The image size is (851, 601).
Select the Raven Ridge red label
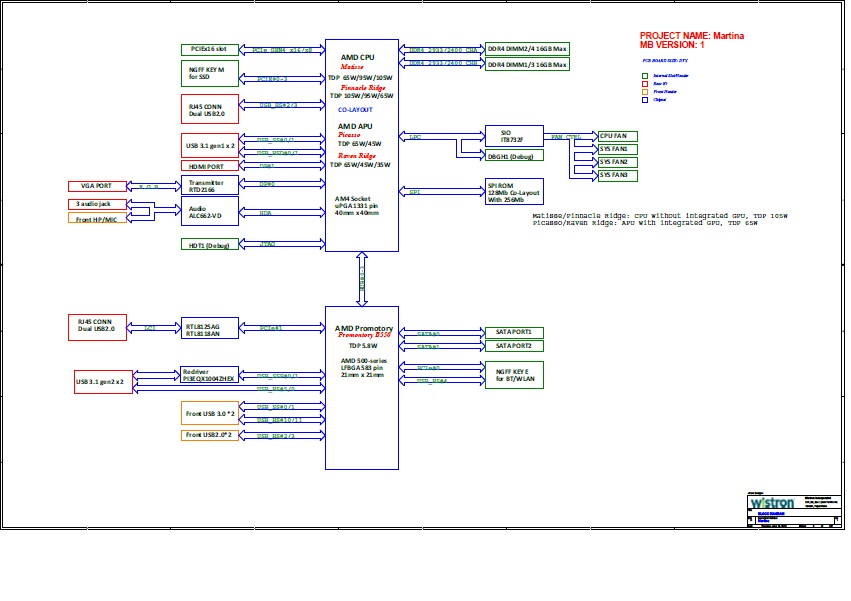(357, 156)
